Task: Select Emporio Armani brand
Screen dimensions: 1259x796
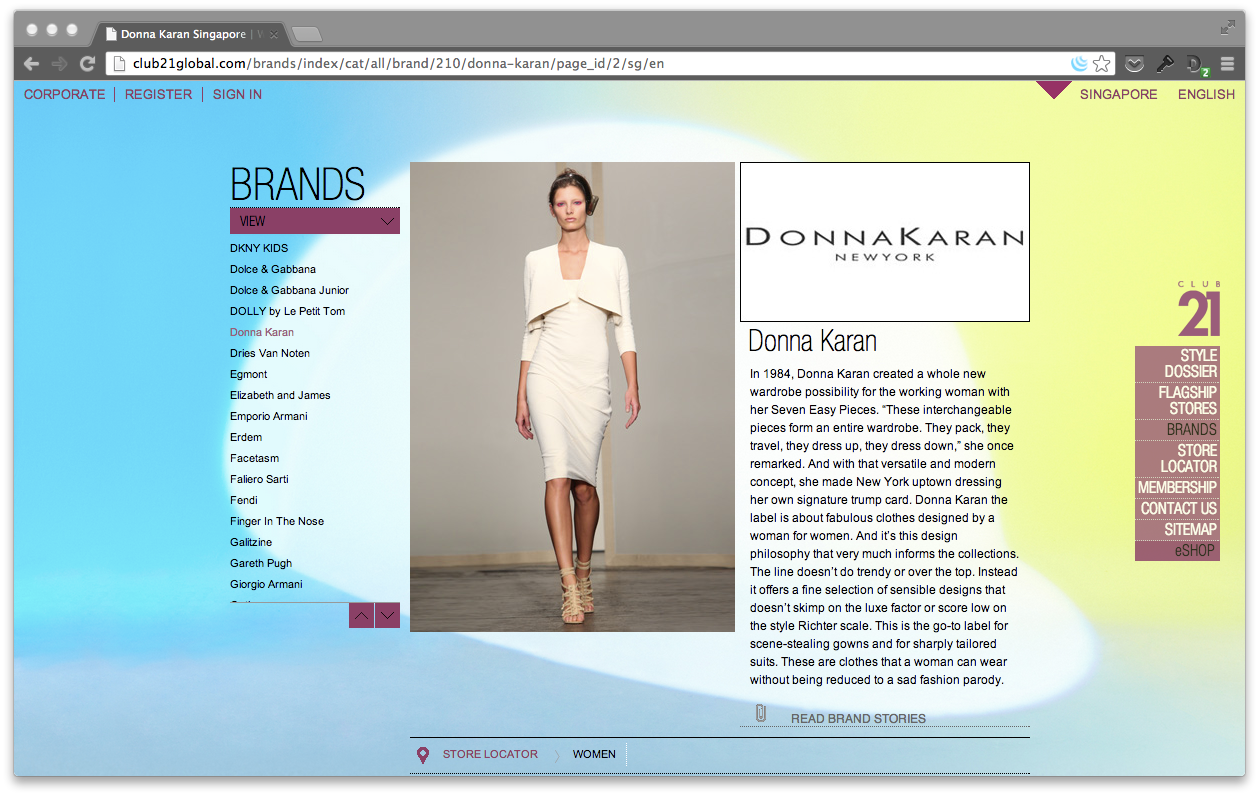Action: point(269,416)
